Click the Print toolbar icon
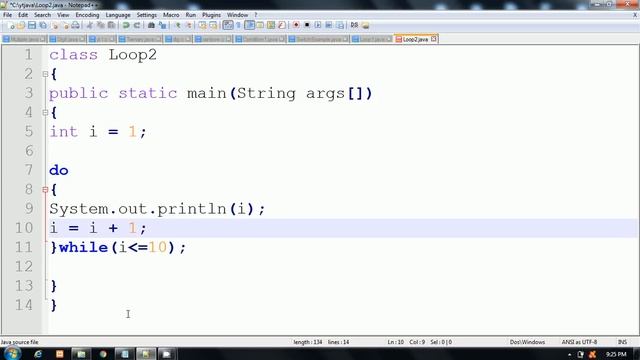 coord(76,25)
